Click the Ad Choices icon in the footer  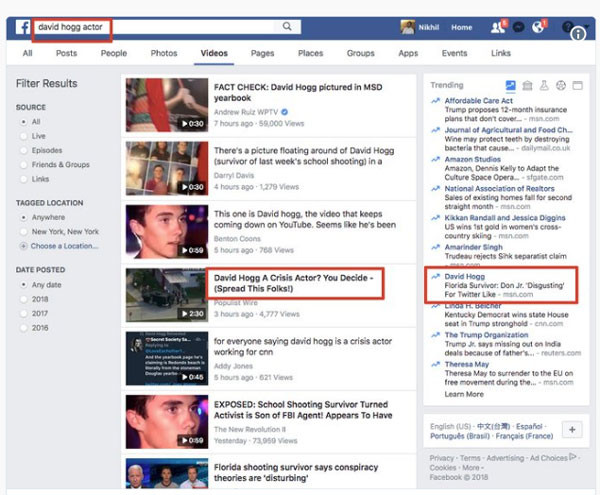573,457
